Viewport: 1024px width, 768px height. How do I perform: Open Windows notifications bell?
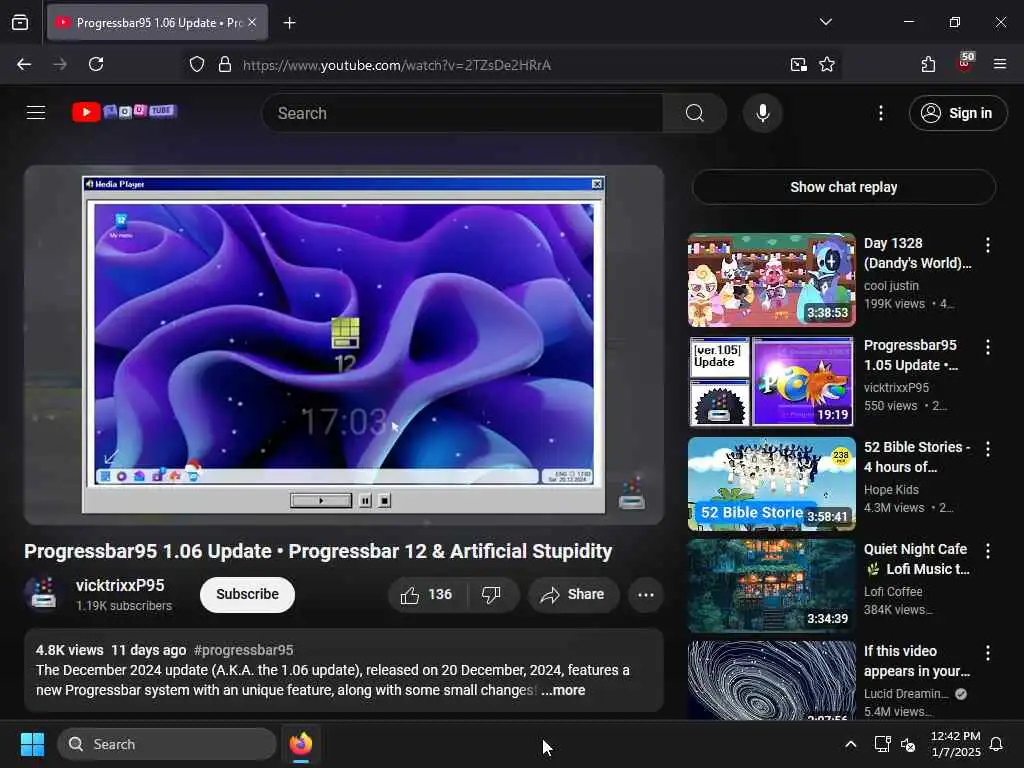[x=996, y=744]
